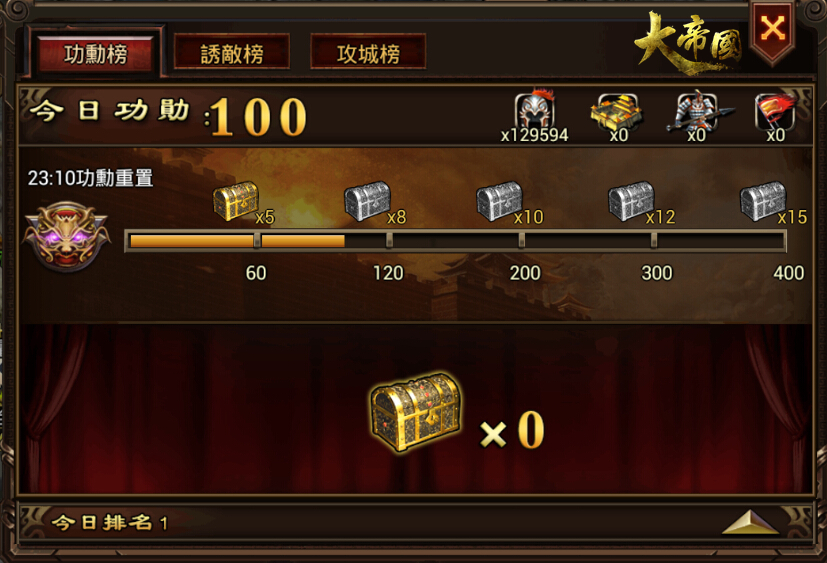Open the gold chest reward x5
The image size is (827, 563).
coord(236,201)
